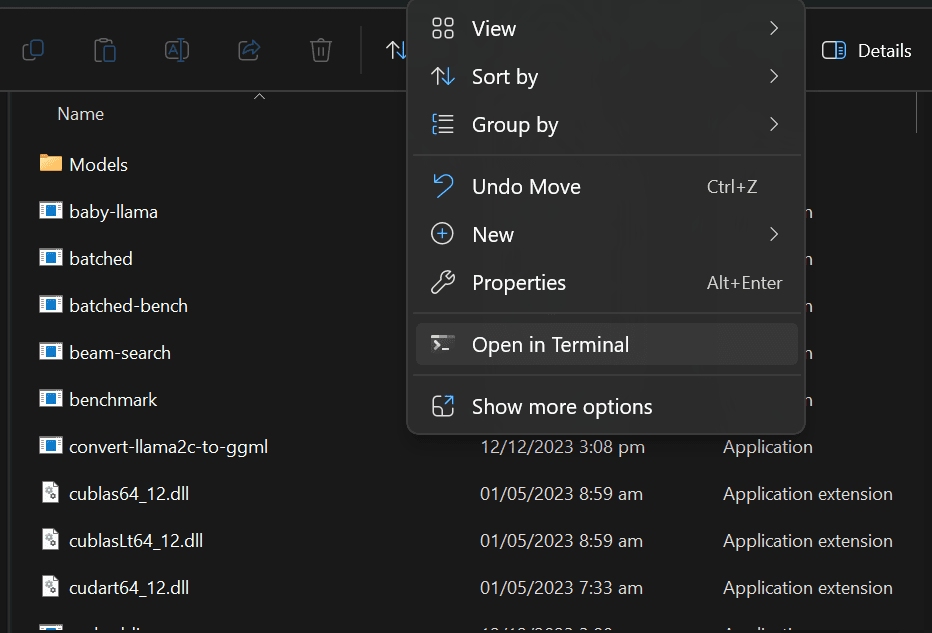Click the cublas64_12.dll gear file icon
Image resolution: width=932 pixels, height=633 pixels.
coord(51,492)
